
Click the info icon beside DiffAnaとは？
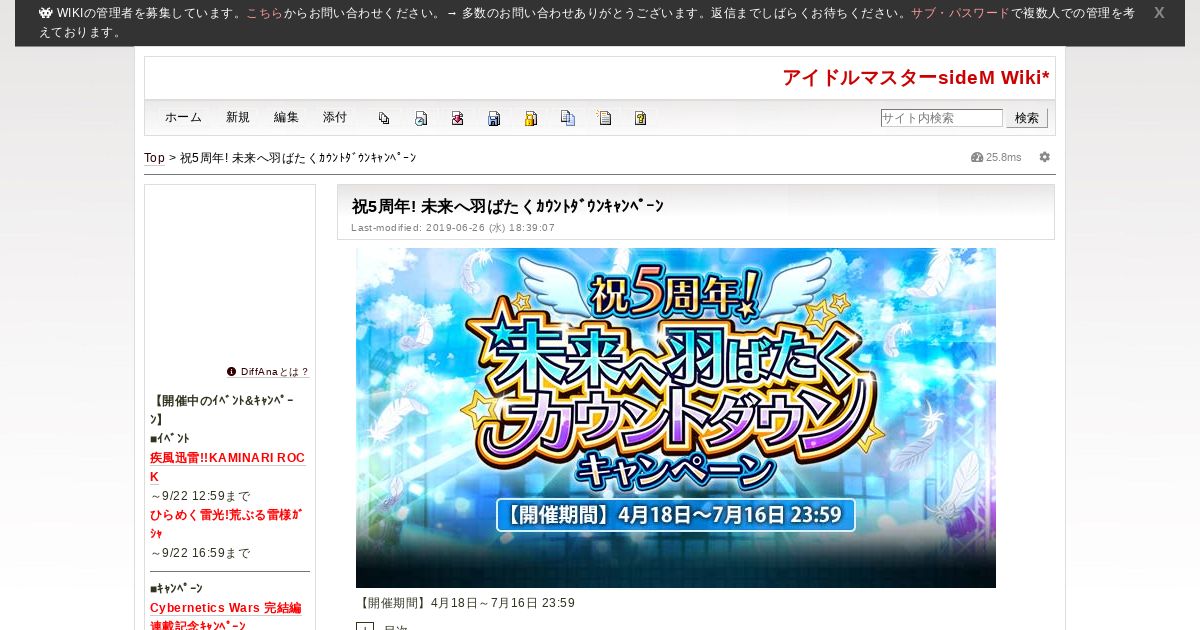coord(232,371)
